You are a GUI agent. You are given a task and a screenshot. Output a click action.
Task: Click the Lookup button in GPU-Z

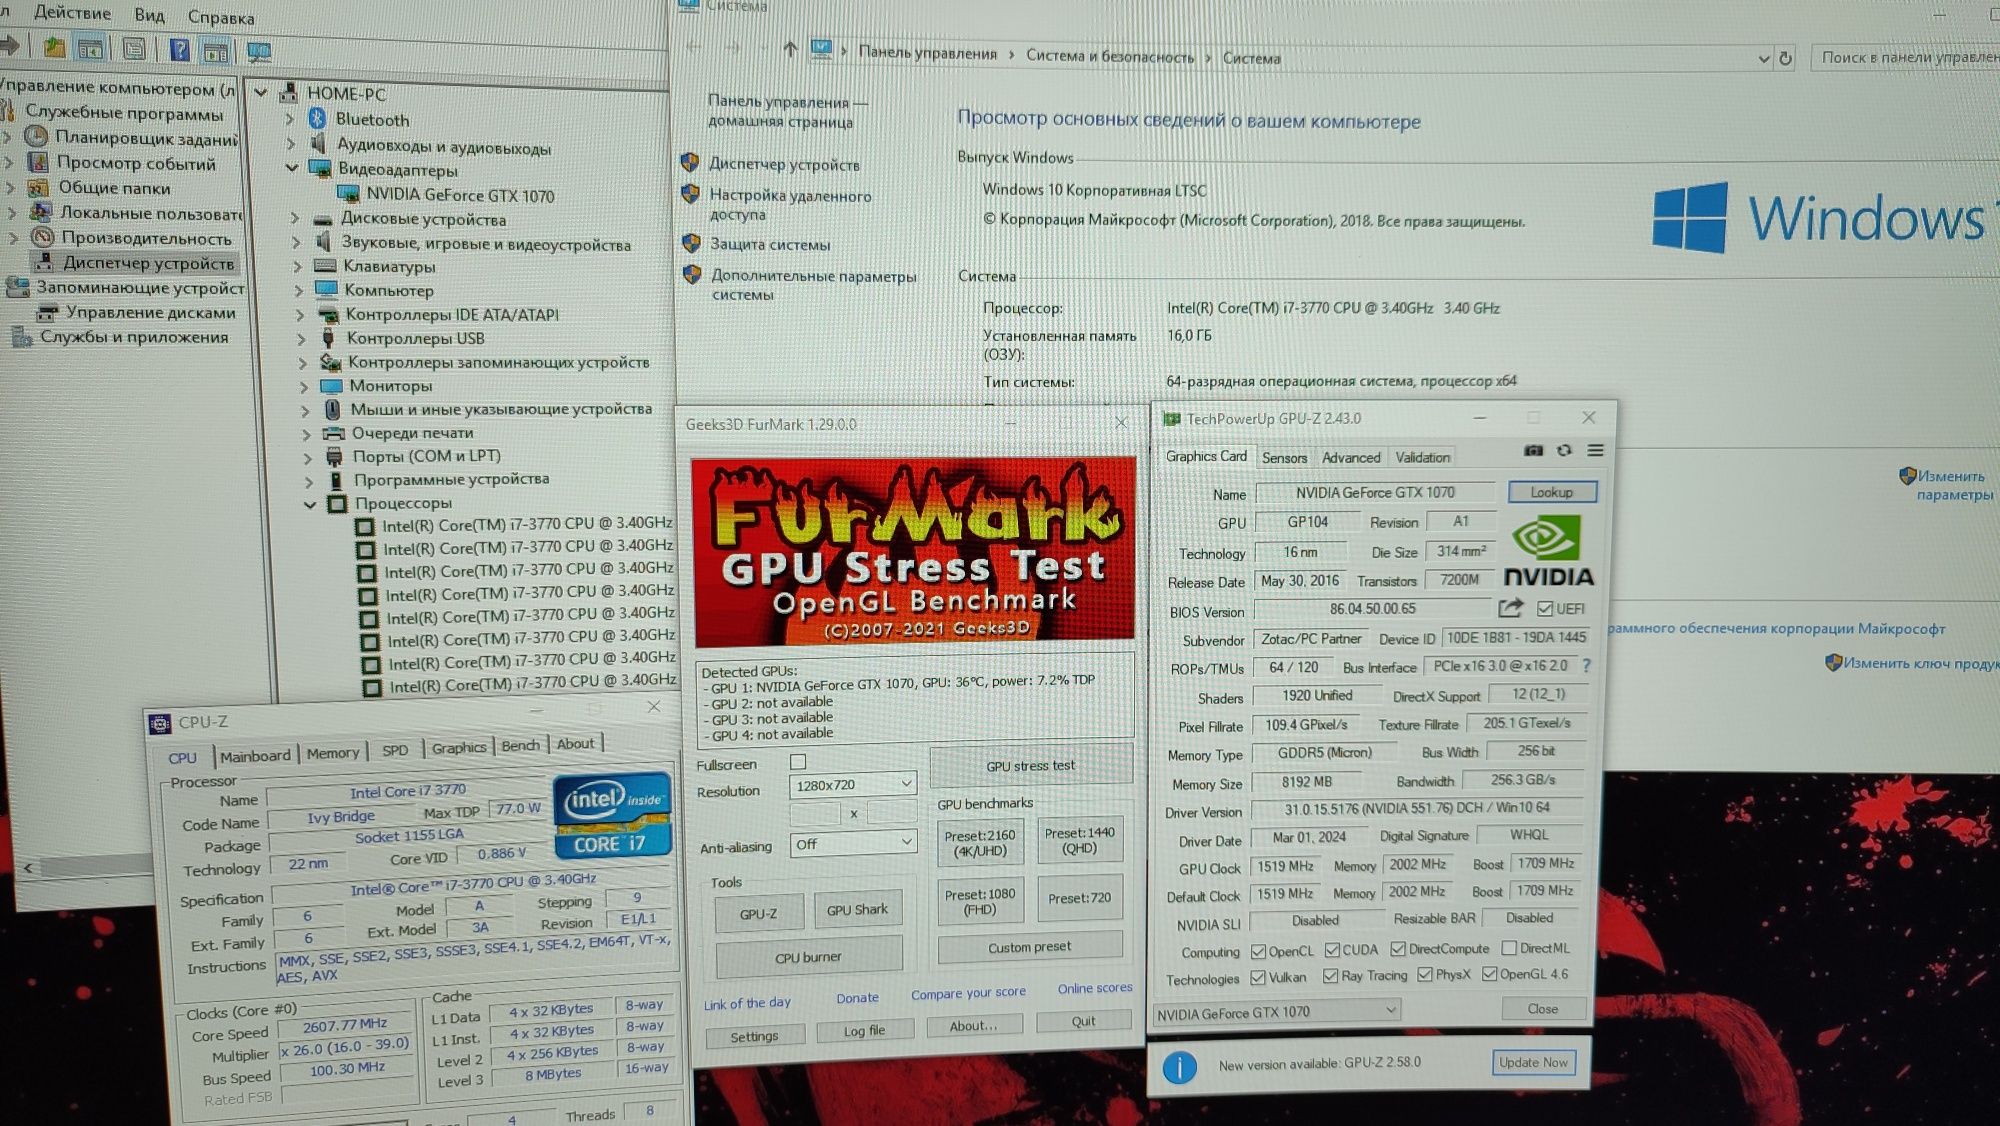pos(1551,492)
